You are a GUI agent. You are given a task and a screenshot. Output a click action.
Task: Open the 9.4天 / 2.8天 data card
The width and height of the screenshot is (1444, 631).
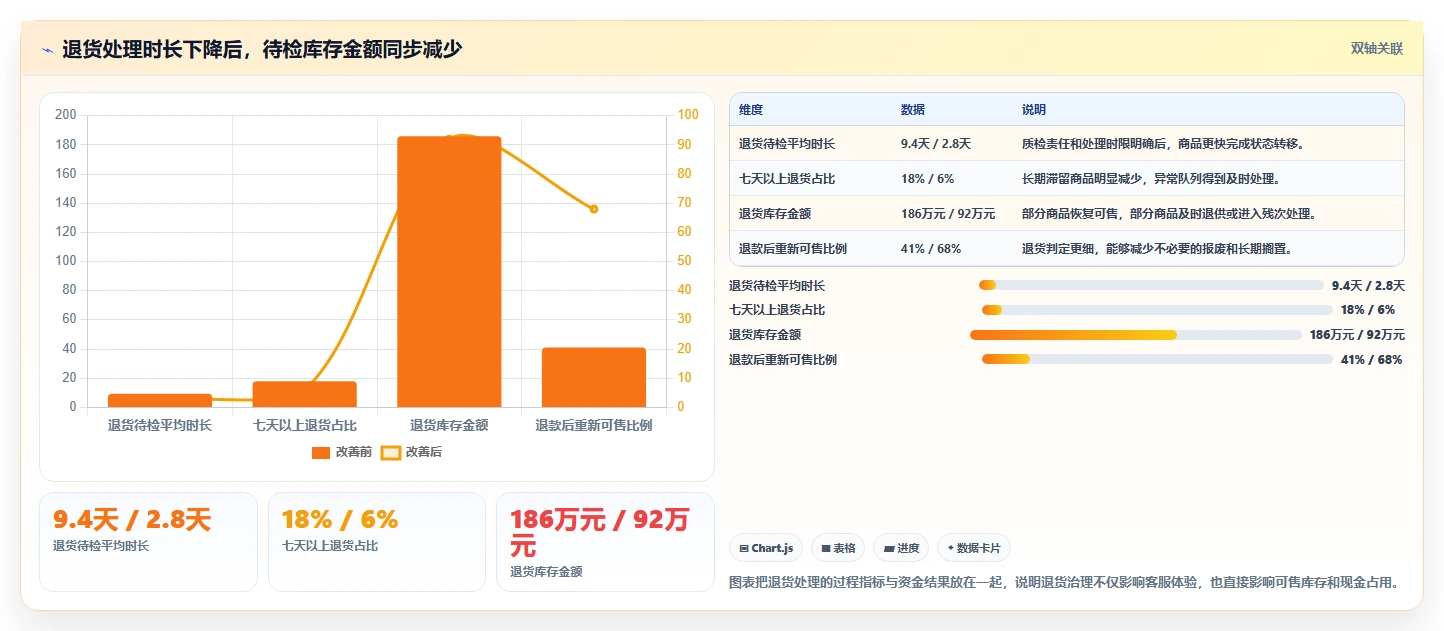click(148, 542)
